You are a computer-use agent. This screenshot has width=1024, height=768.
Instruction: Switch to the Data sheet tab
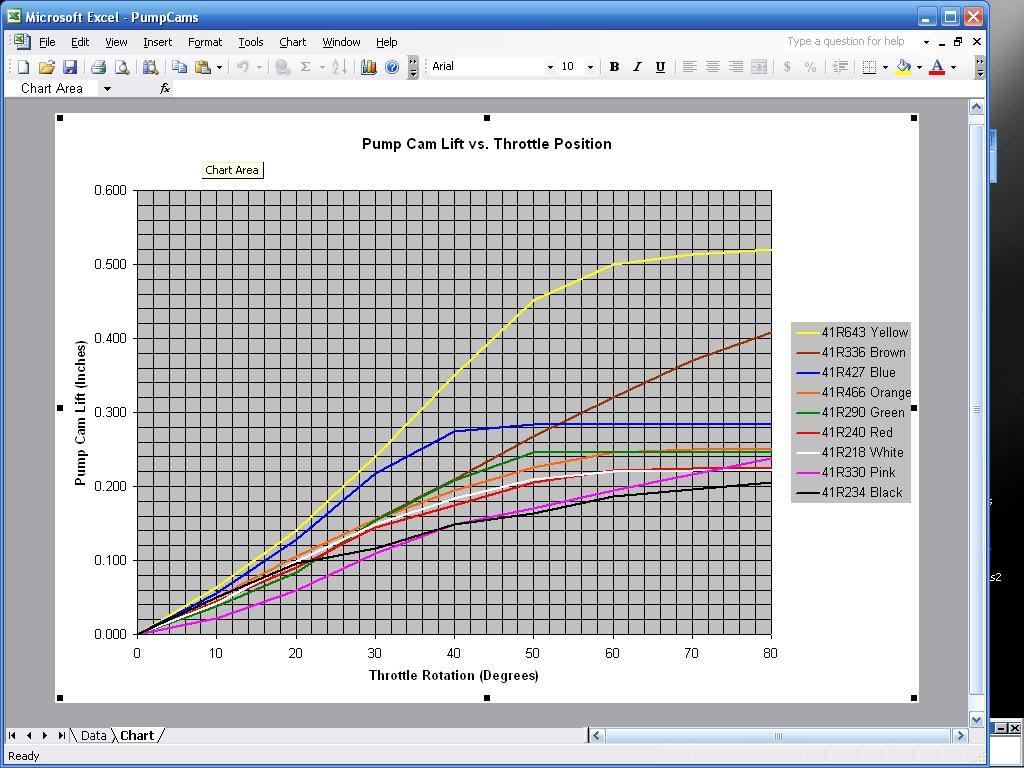click(93, 735)
